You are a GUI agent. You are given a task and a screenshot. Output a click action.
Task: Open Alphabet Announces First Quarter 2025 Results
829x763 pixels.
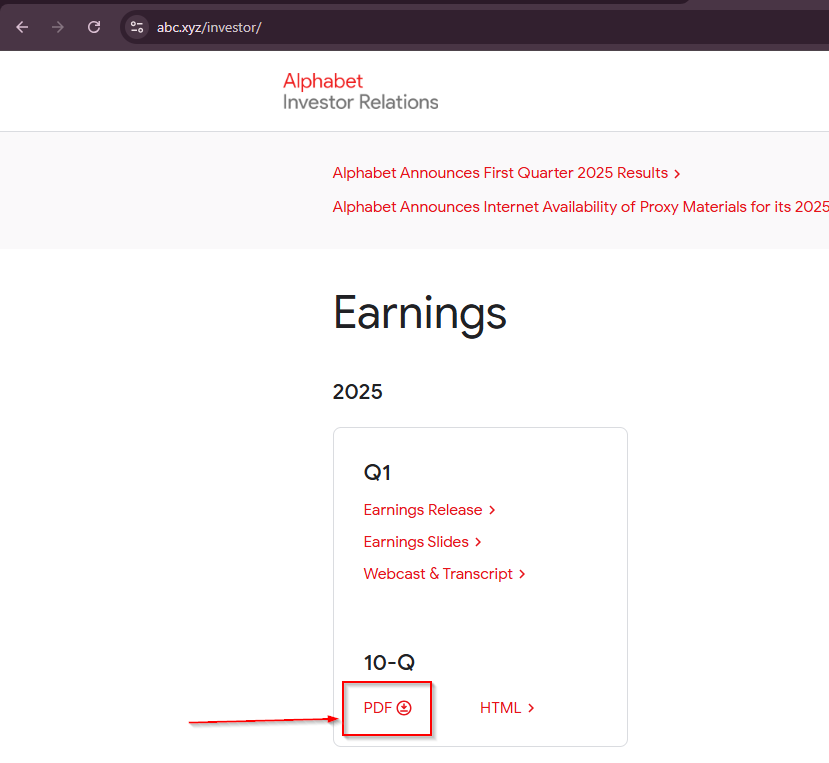tap(500, 173)
